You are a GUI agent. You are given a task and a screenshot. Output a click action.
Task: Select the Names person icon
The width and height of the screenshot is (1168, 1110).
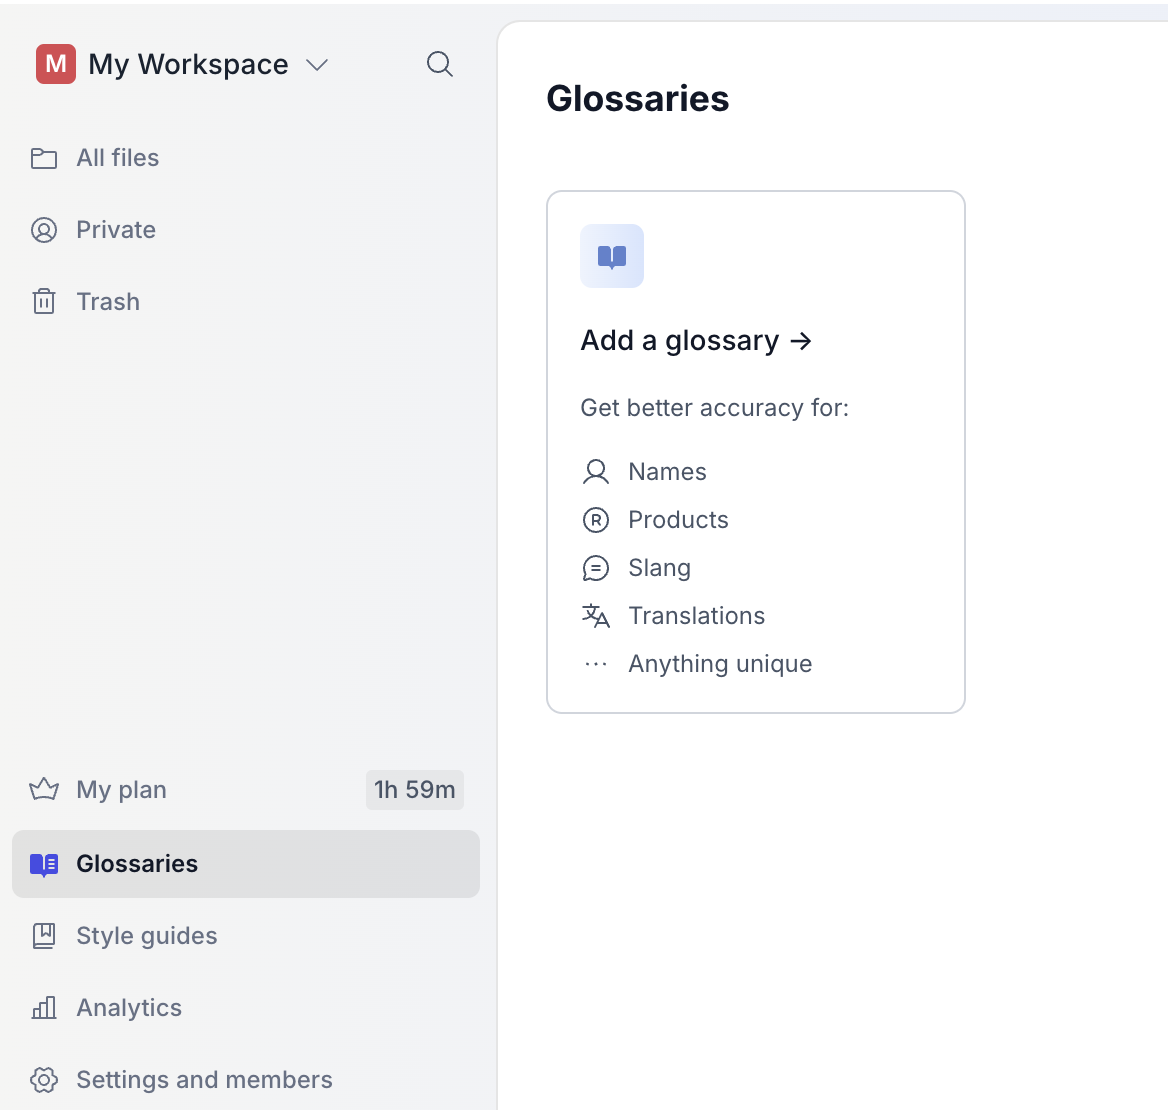coord(596,471)
